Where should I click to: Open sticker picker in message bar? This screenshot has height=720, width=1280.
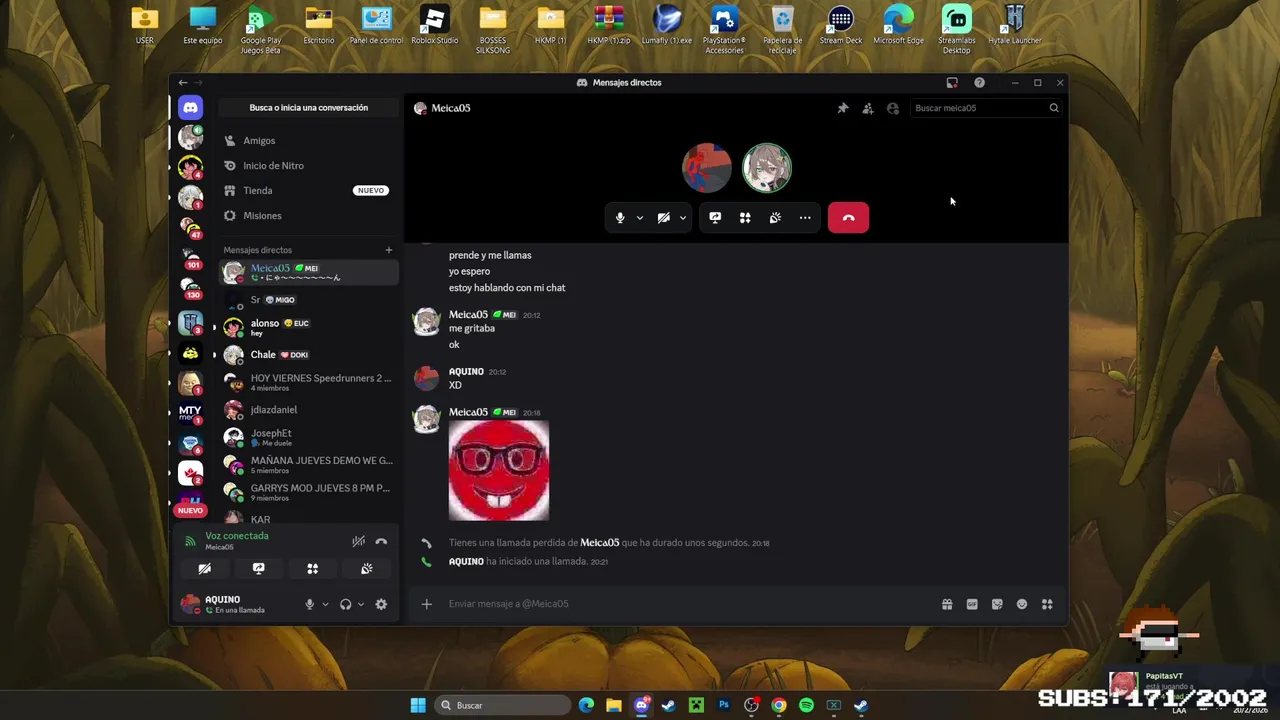pyautogui.click(x=997, y=604)
